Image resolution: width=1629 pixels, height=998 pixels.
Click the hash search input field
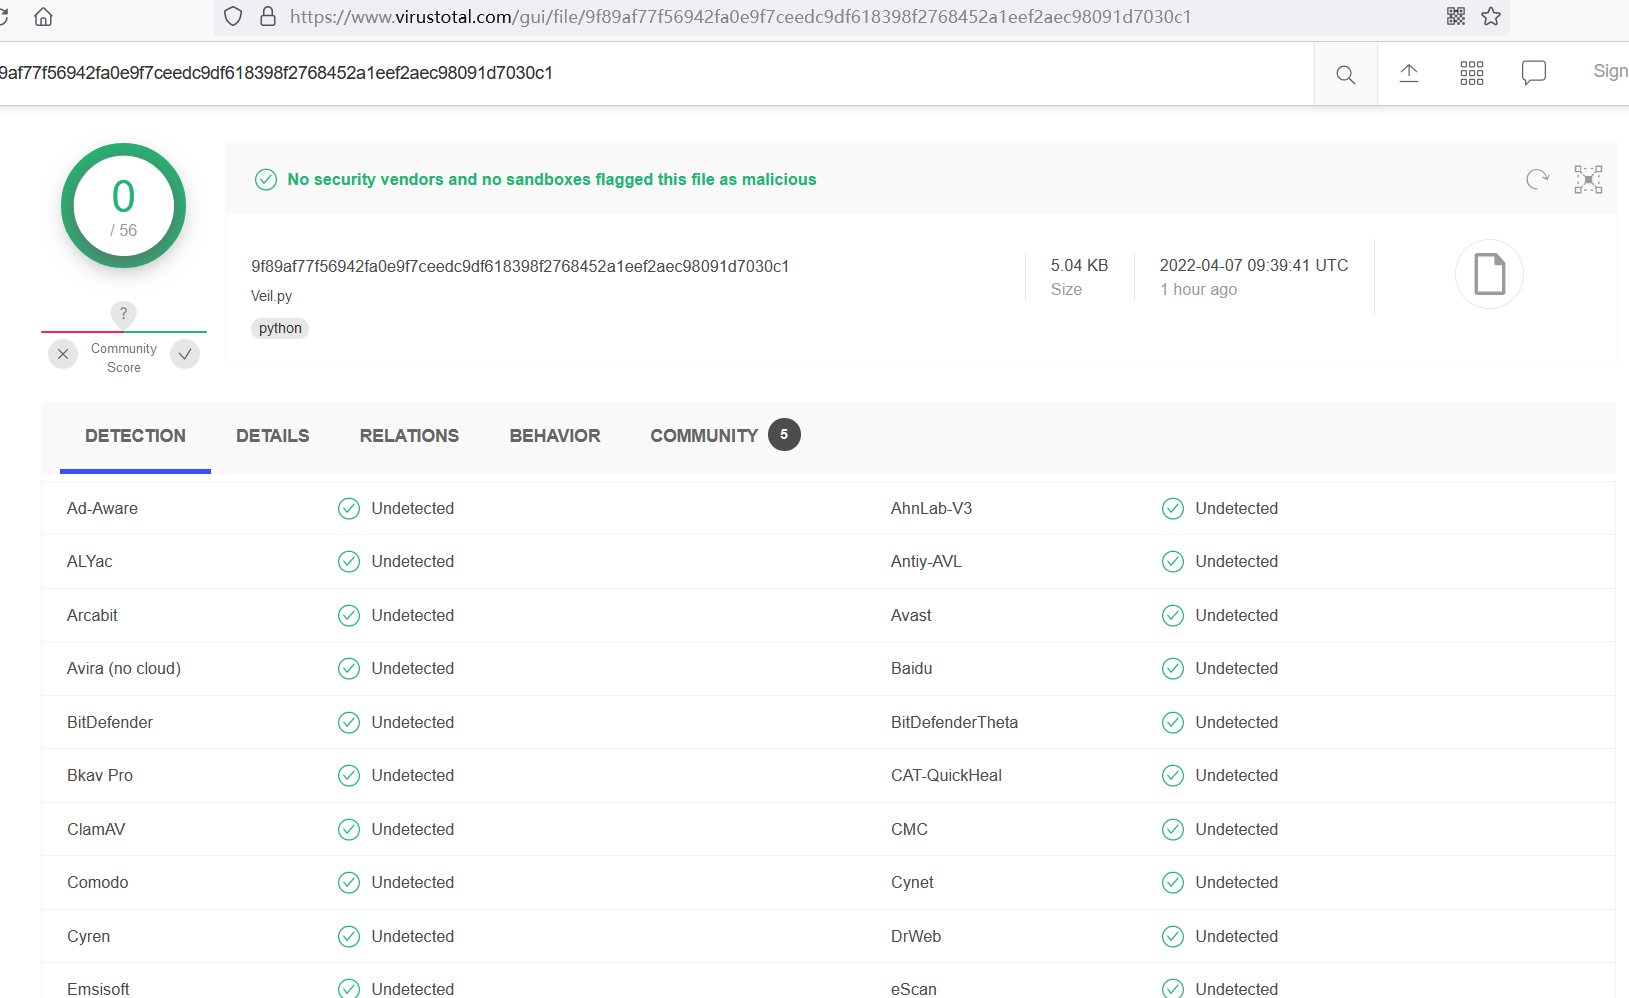coord(657,73)
